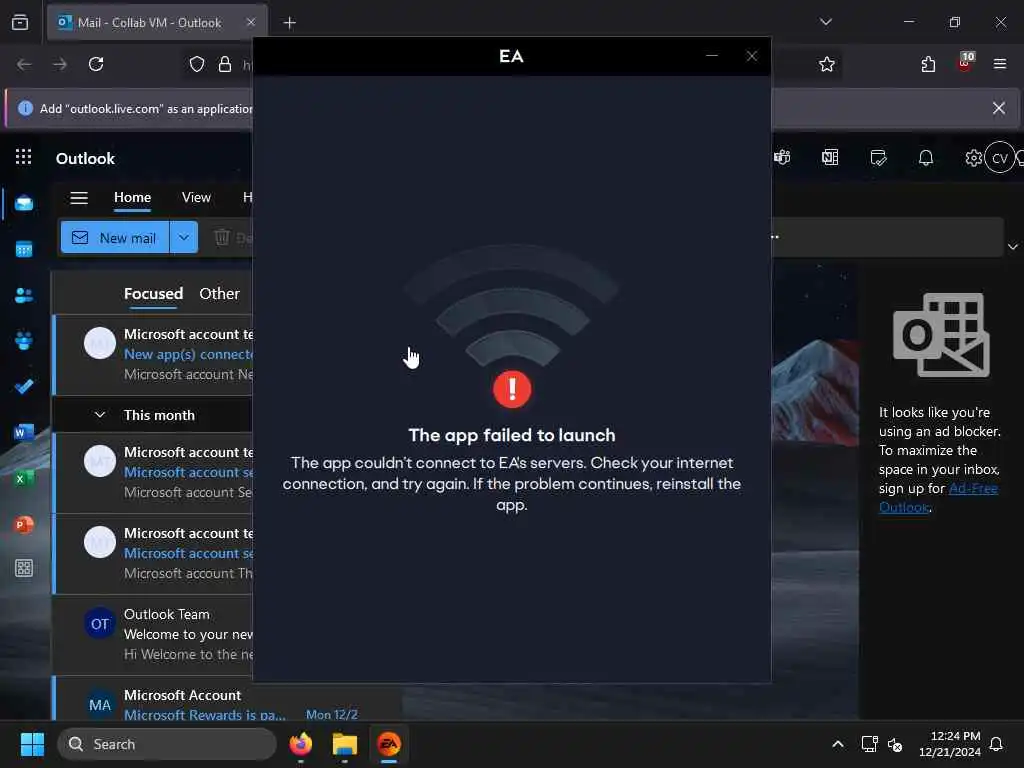Show tracking protection shield info
The height and width of the screenshot is (768, 1024).
[197, 64]
